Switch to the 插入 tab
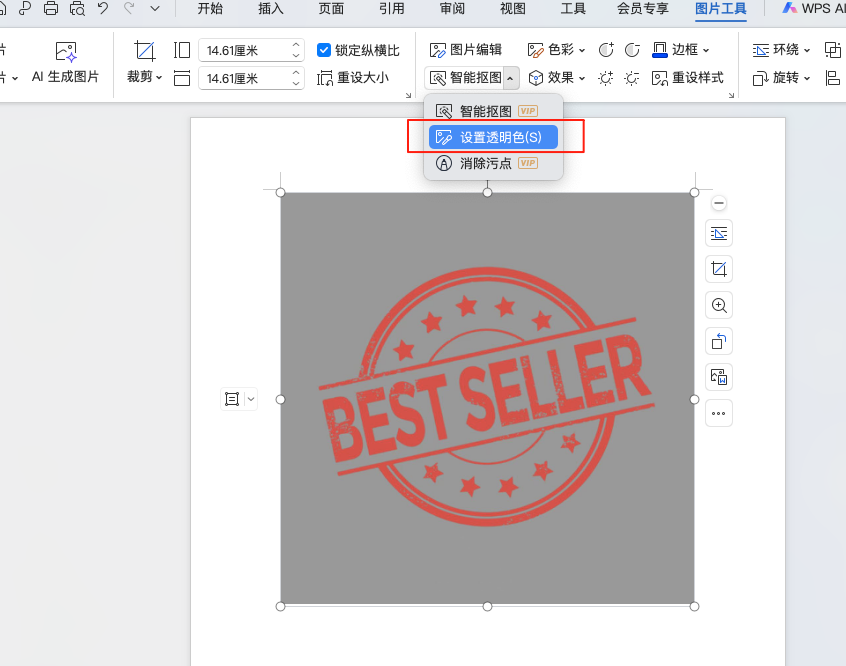This screenshot has height=666, width=846. click(x=270, y=9)
